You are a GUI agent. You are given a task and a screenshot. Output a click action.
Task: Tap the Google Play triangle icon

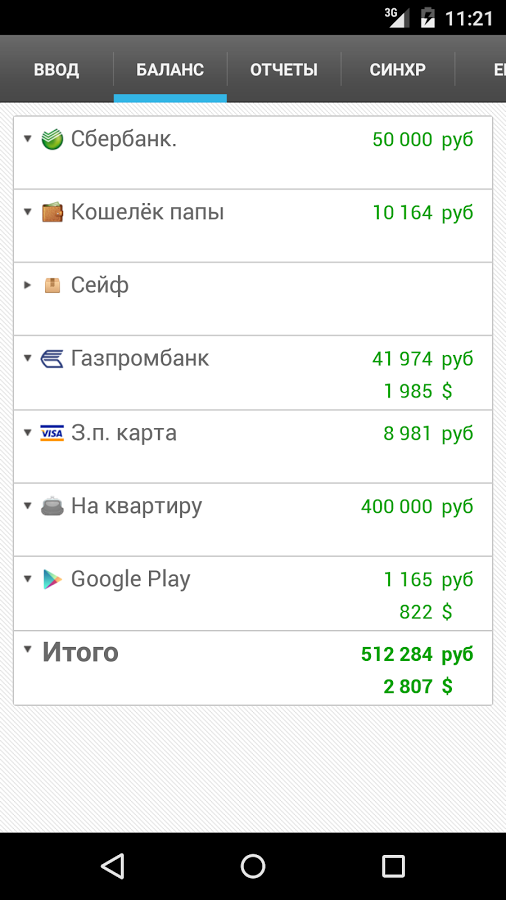tap(52, 580)
